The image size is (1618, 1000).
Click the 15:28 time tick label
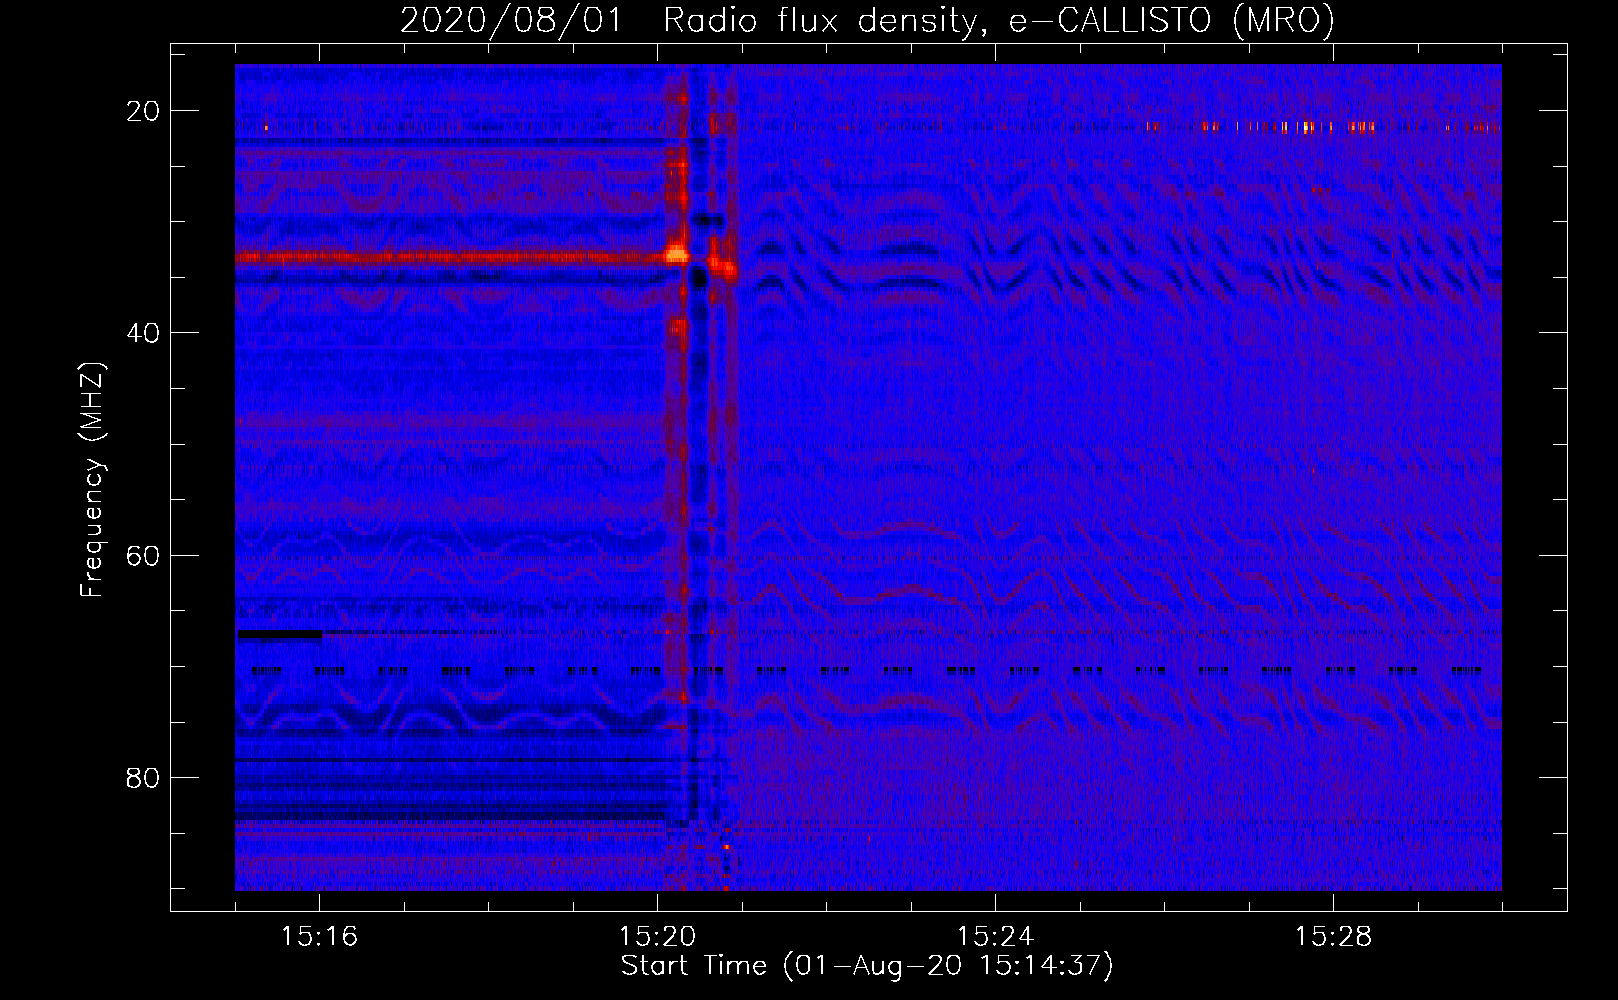[1333, 936]
